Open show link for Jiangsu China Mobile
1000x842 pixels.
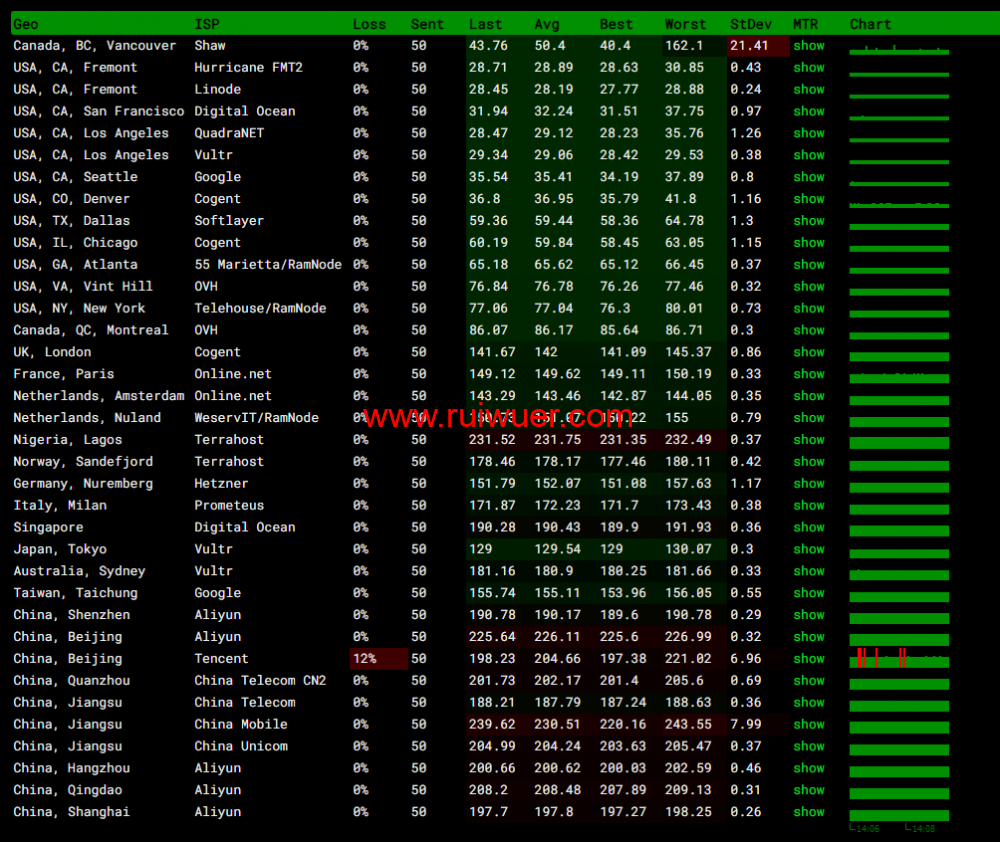pyautogui.click(x=808, y=725)
